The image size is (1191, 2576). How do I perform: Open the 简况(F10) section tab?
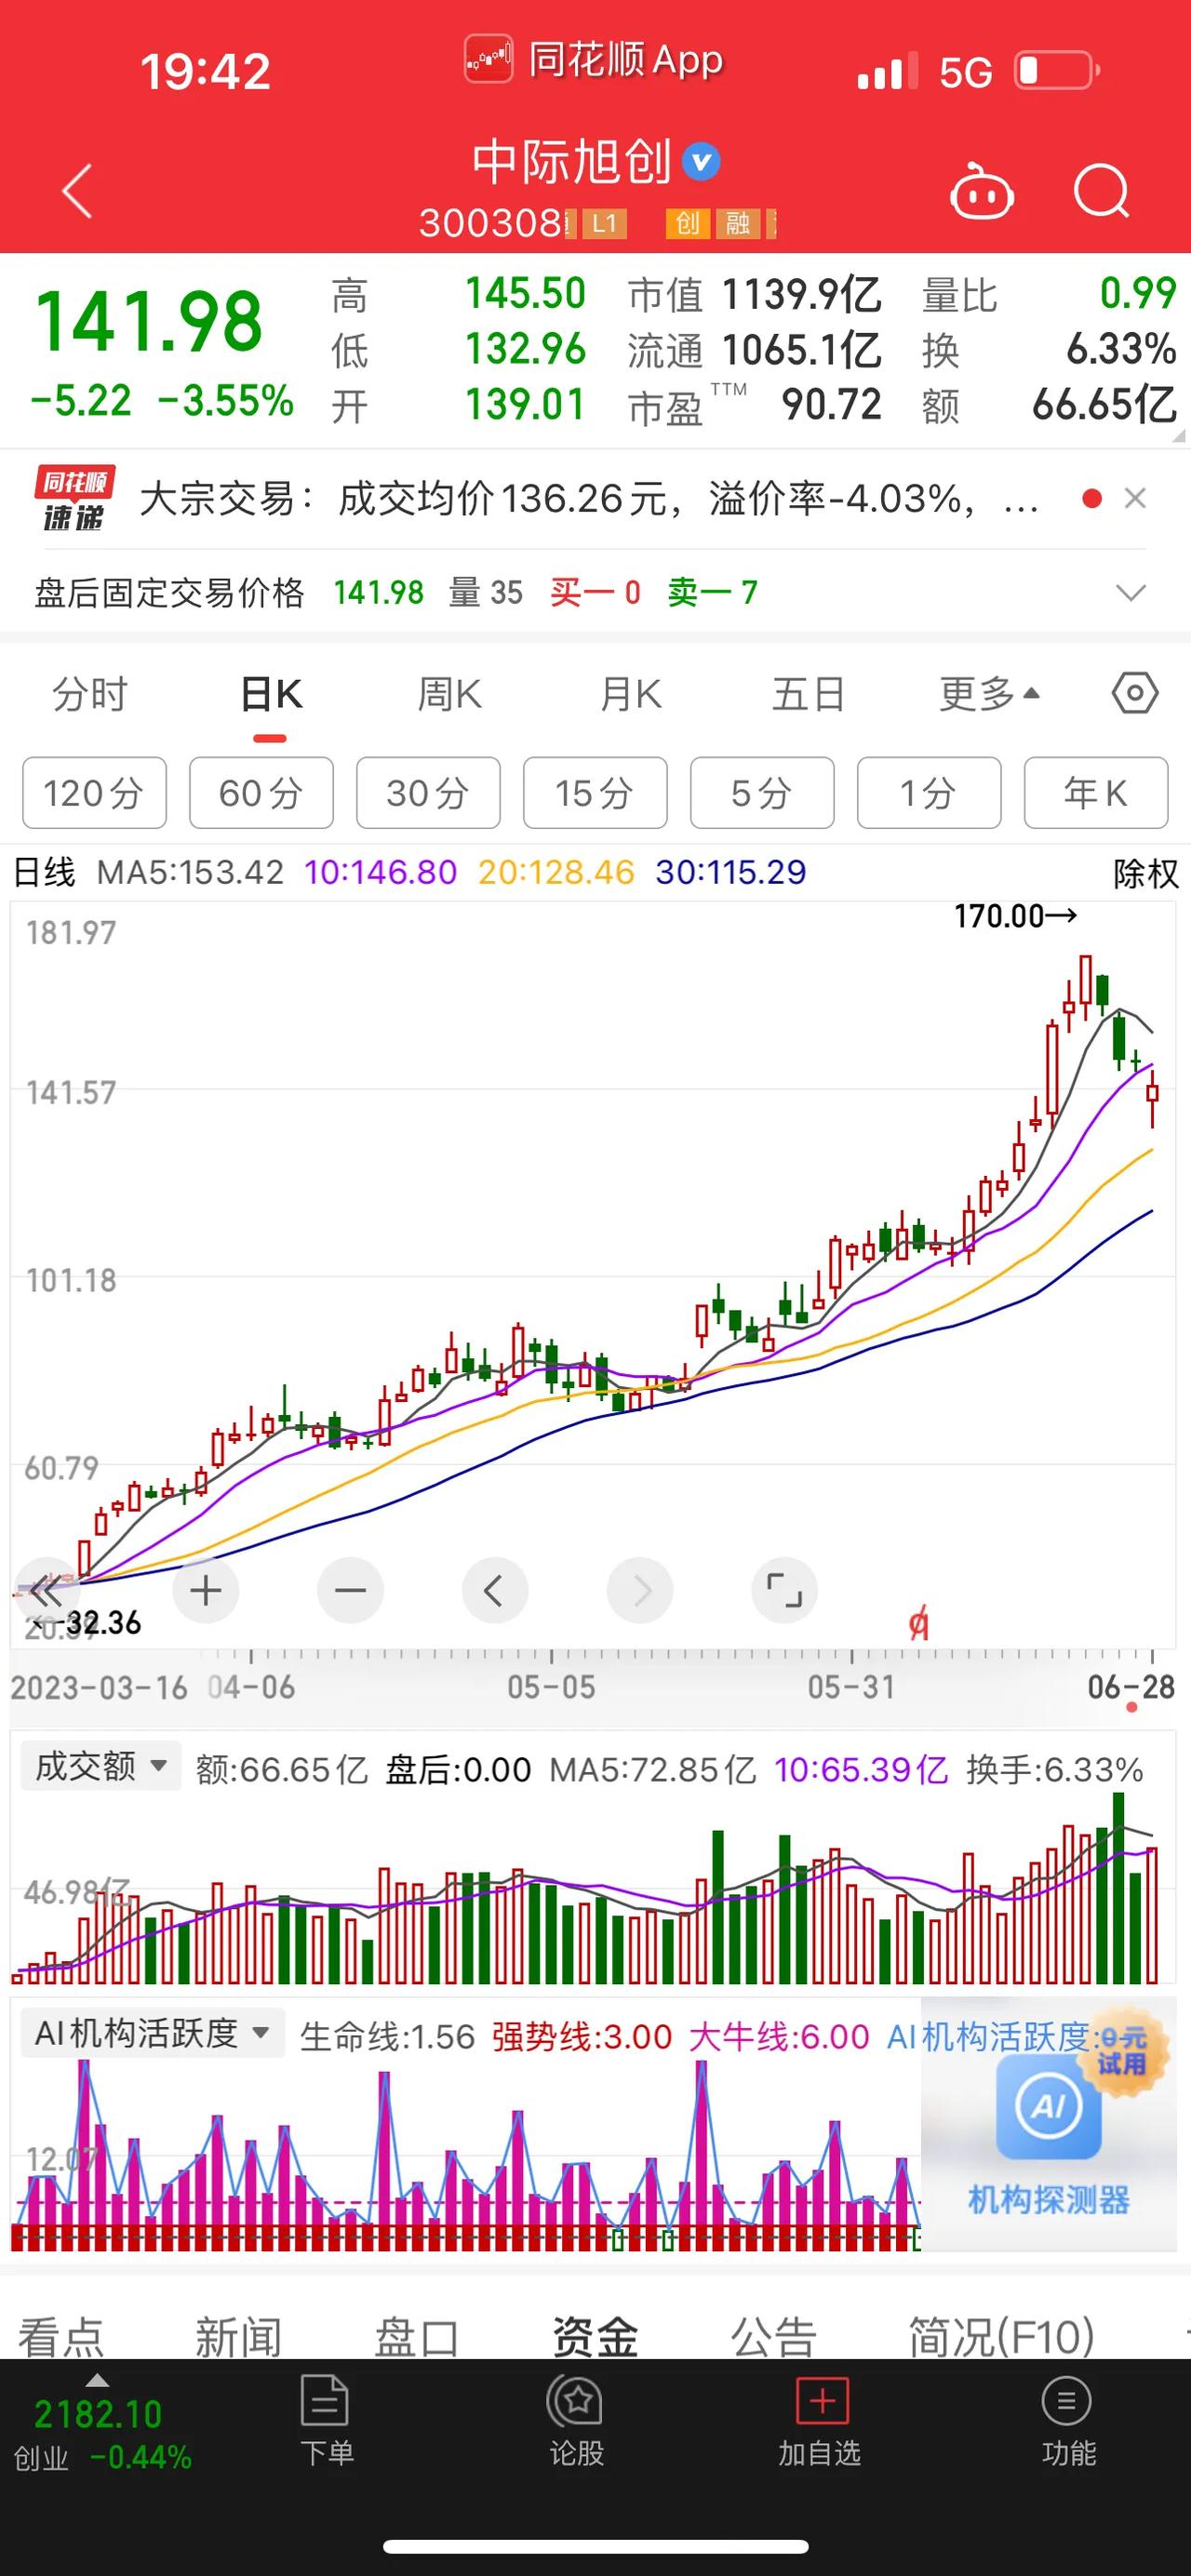[1001, 2337]
